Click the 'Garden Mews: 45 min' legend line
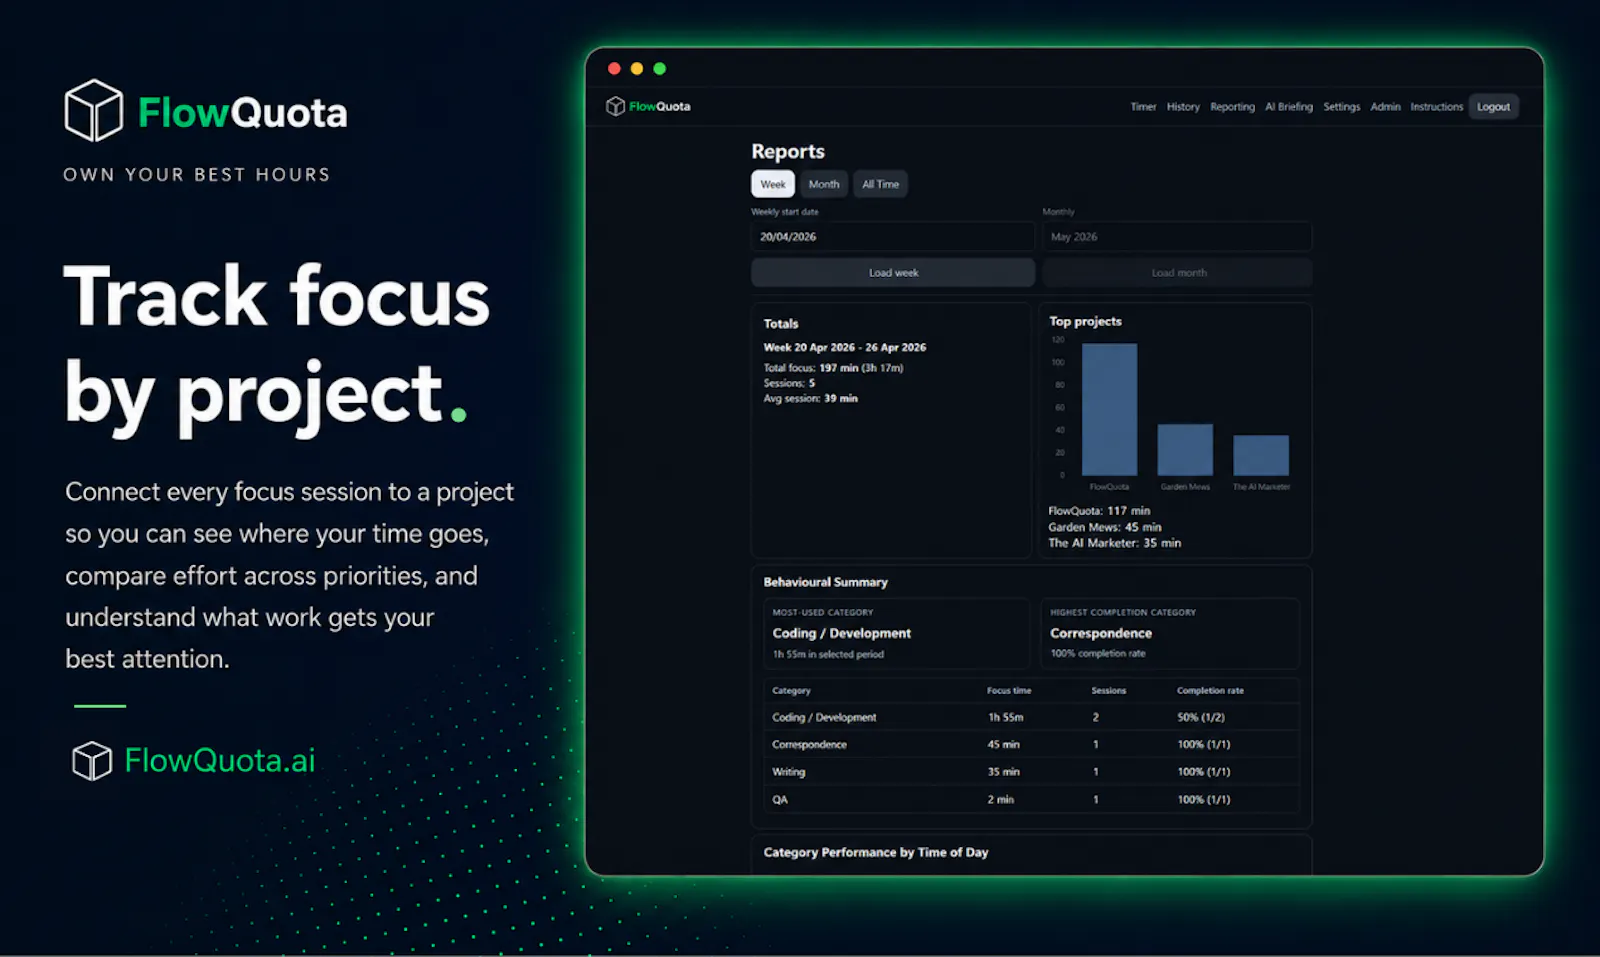 tap(1105, 527)
